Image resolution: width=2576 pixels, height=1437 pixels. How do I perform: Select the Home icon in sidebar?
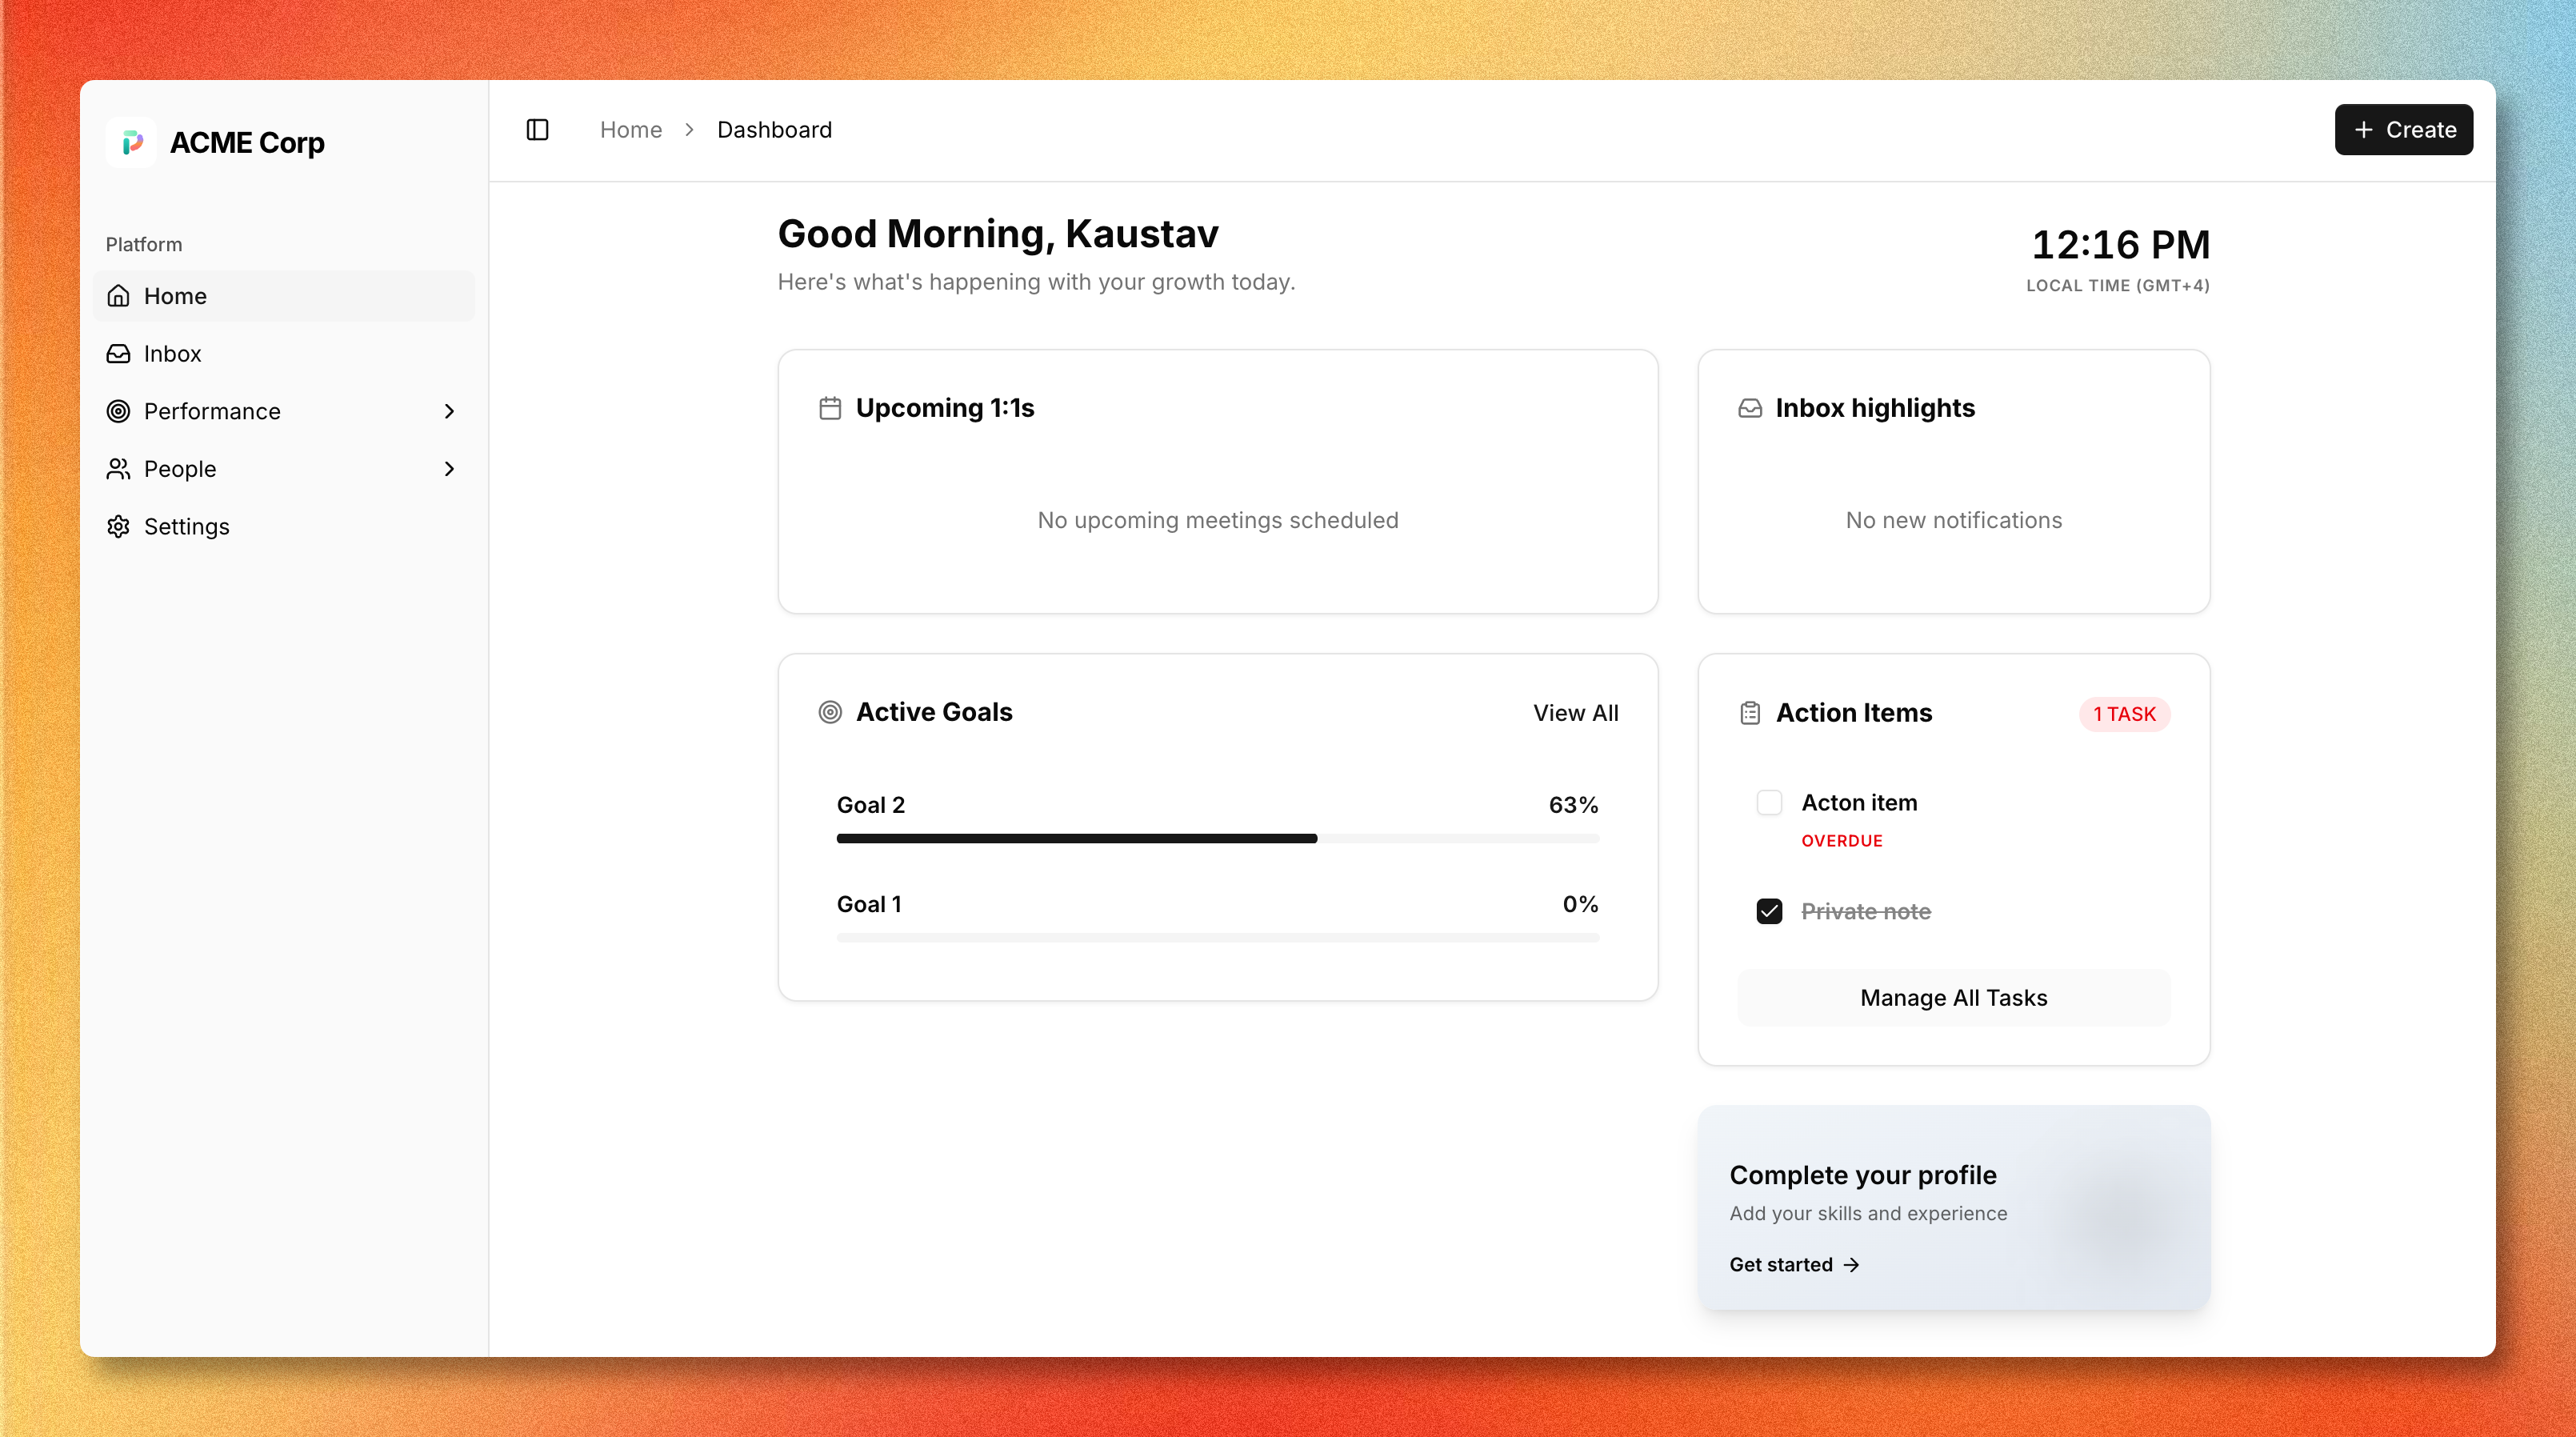(x=118, y=296)
